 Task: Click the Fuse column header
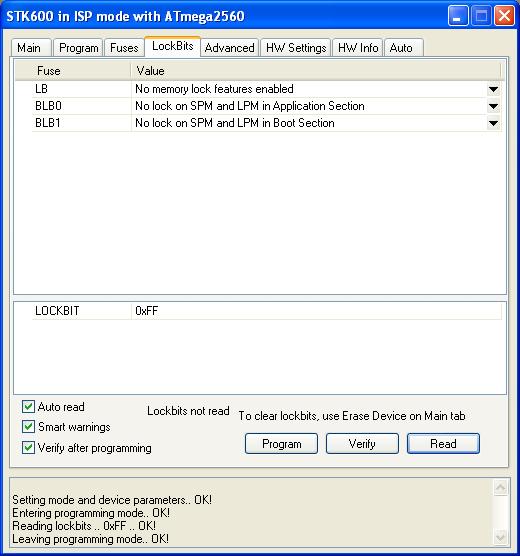click(73, 71)
